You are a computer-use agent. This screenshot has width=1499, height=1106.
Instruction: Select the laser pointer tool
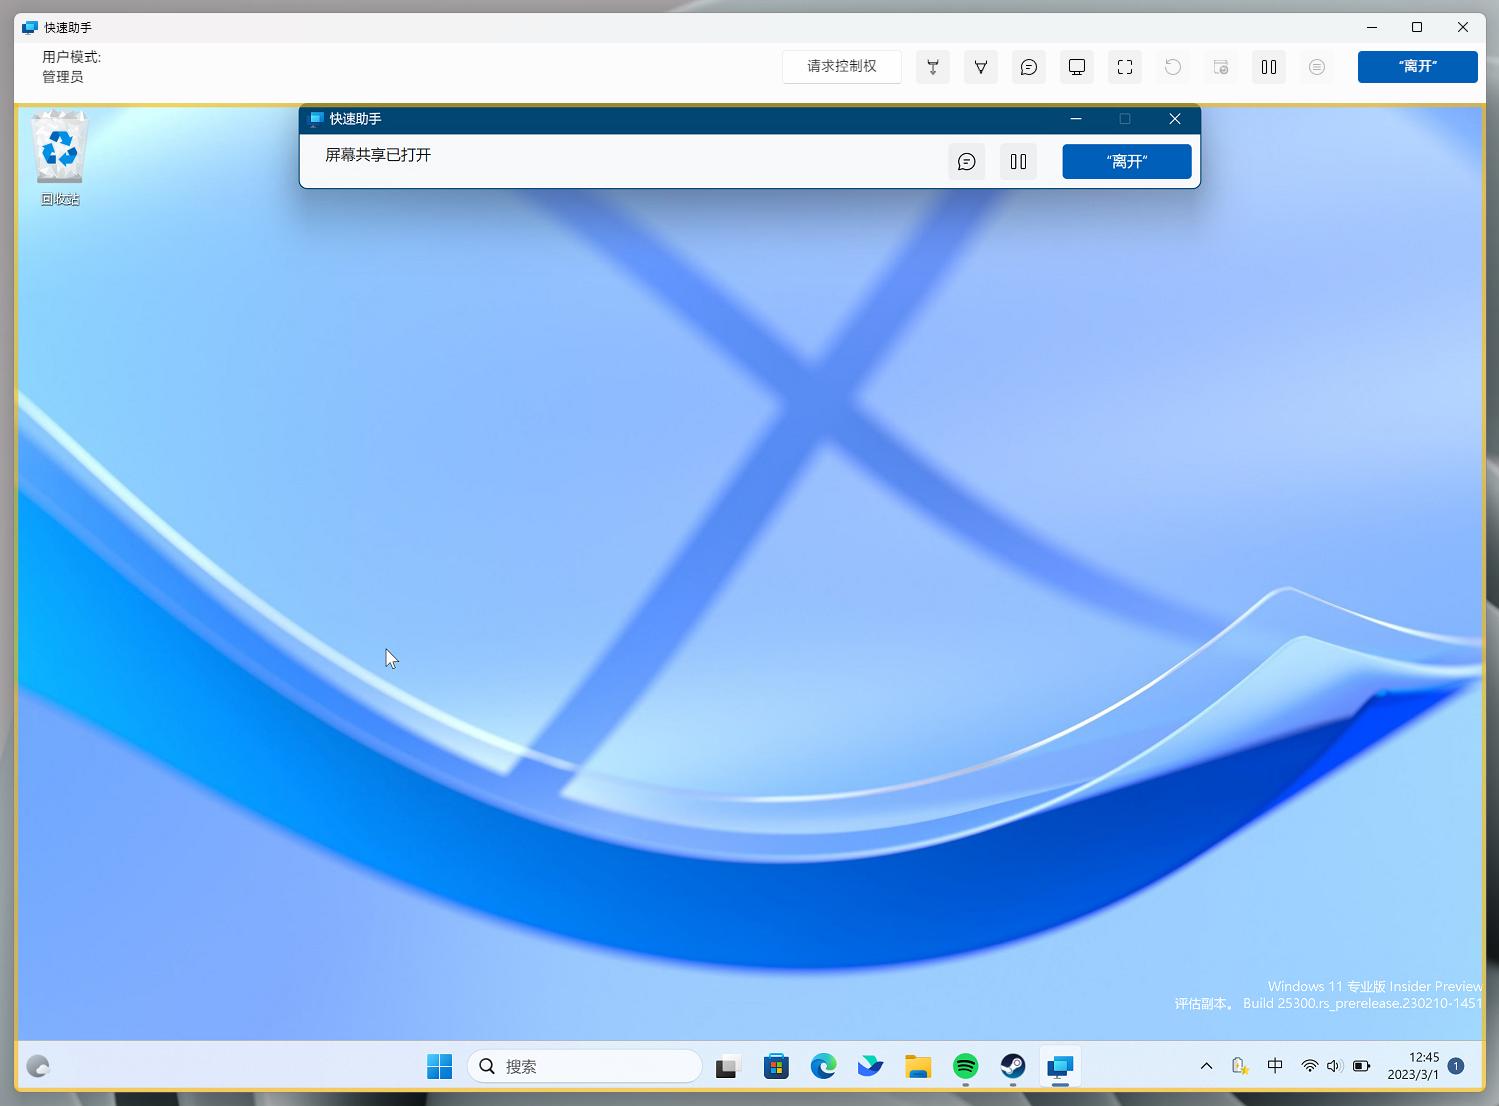tap(933, 67)
